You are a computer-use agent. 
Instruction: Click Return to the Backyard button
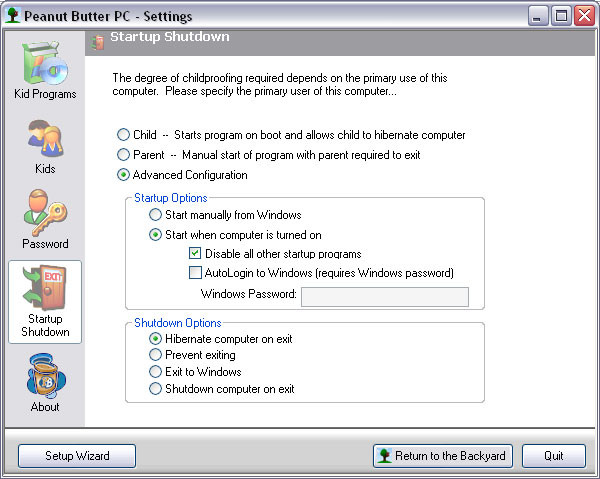[443, 456]
